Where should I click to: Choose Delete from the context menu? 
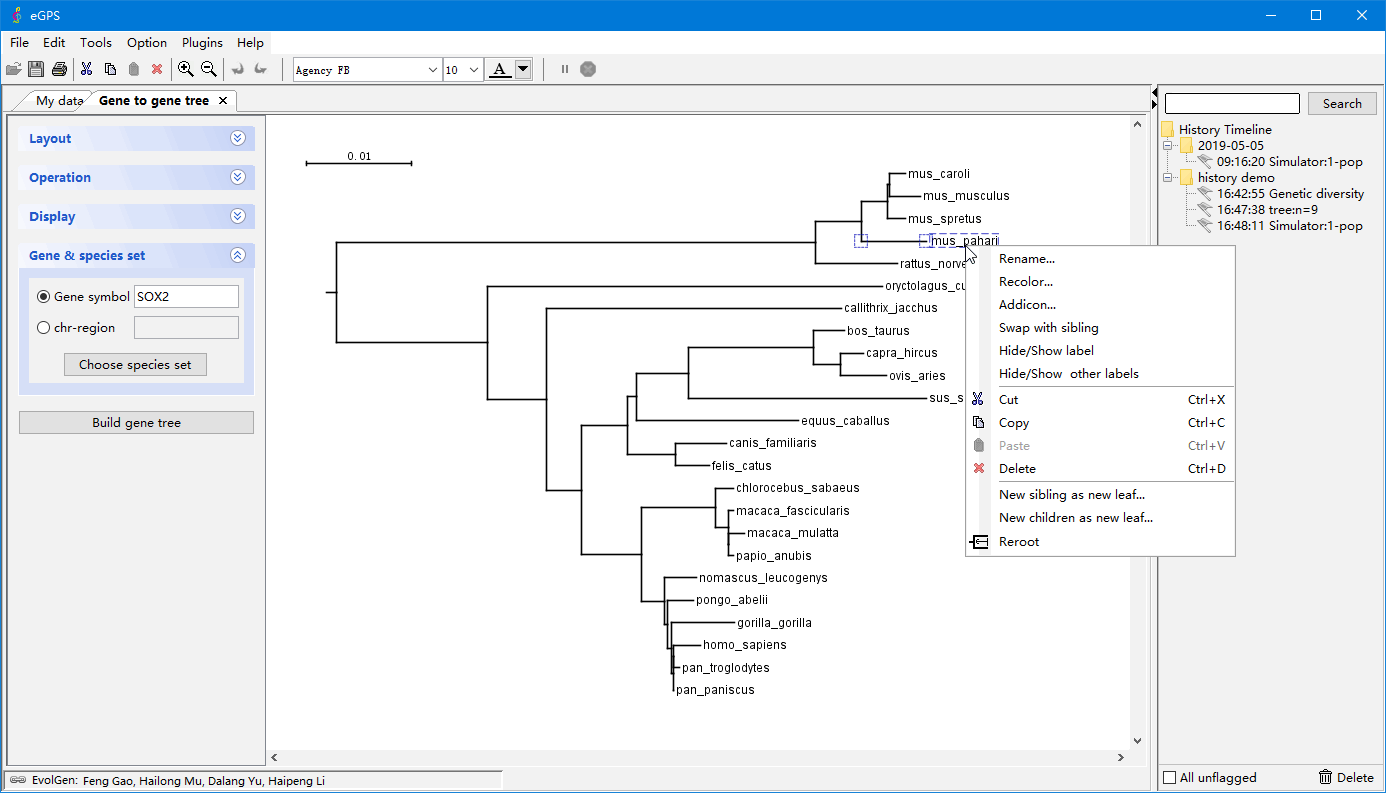(x=1100, y=469)
